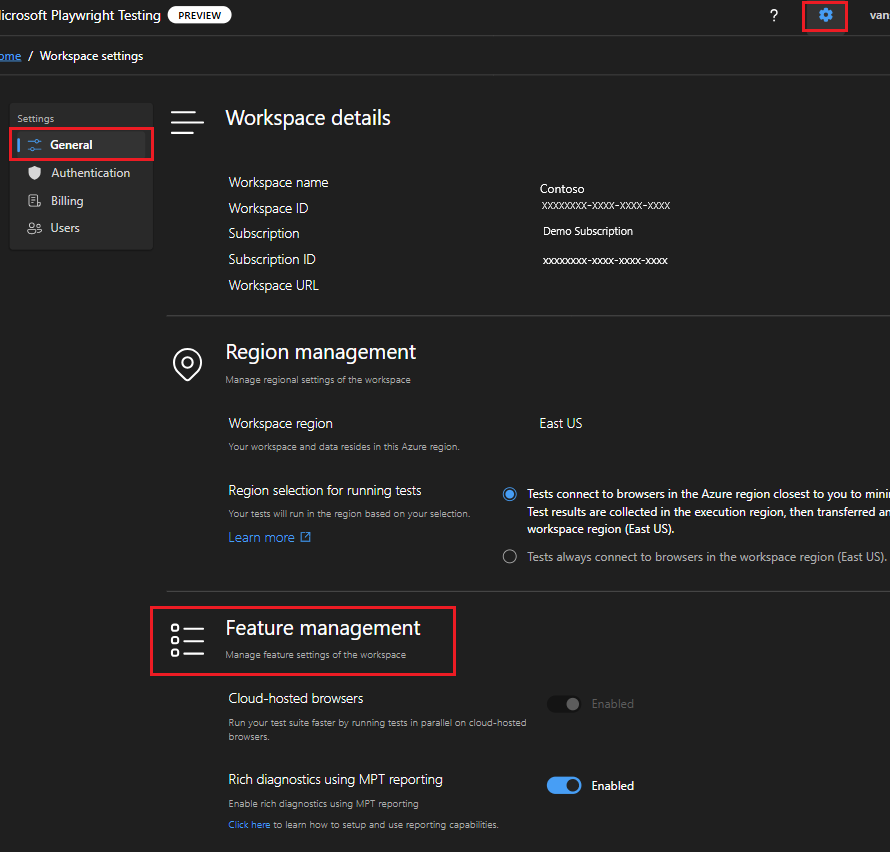890x852 pixels.
Task: Click the Subscription ID value
Action: 605,261
